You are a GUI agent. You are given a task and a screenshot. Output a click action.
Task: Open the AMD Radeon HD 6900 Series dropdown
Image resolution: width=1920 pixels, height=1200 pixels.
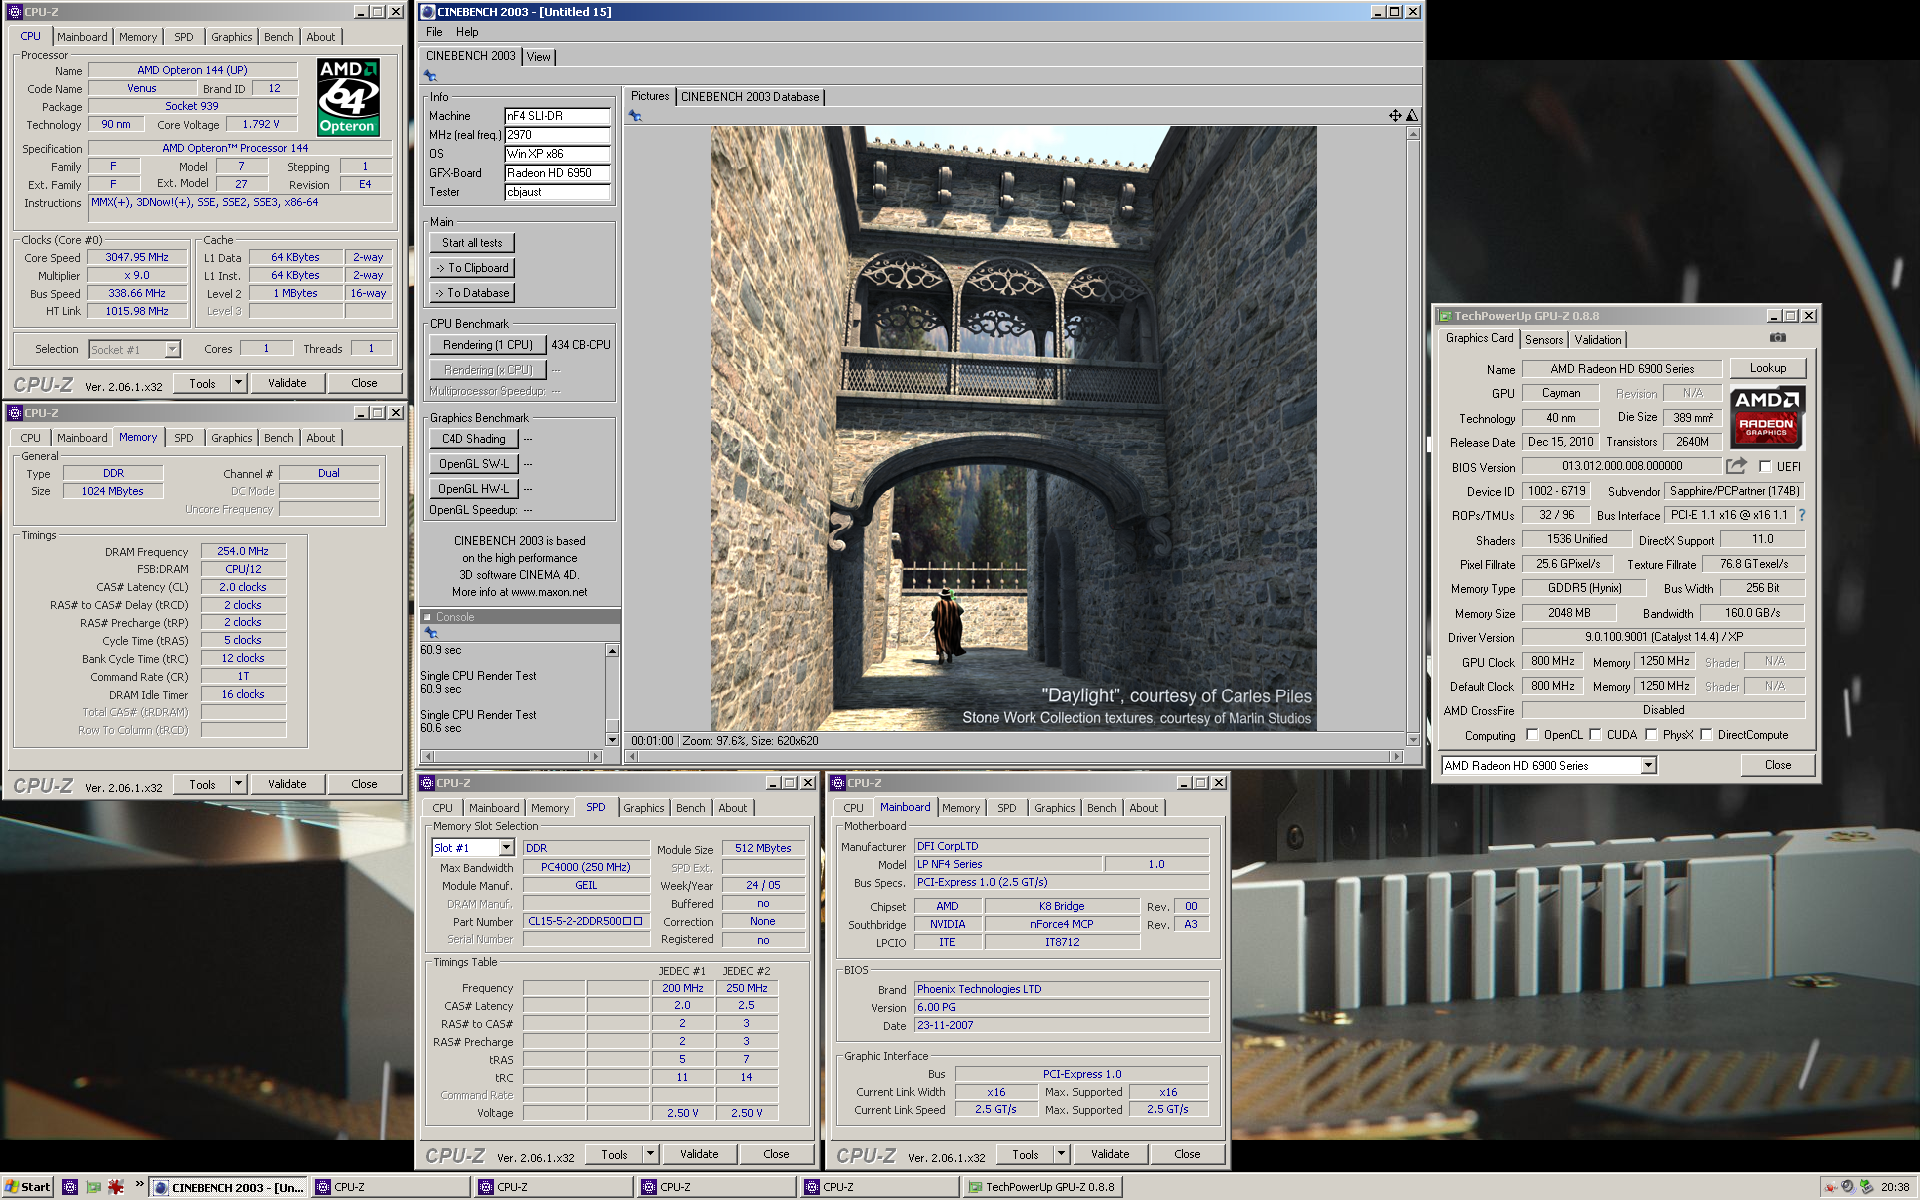(1649, 765)
